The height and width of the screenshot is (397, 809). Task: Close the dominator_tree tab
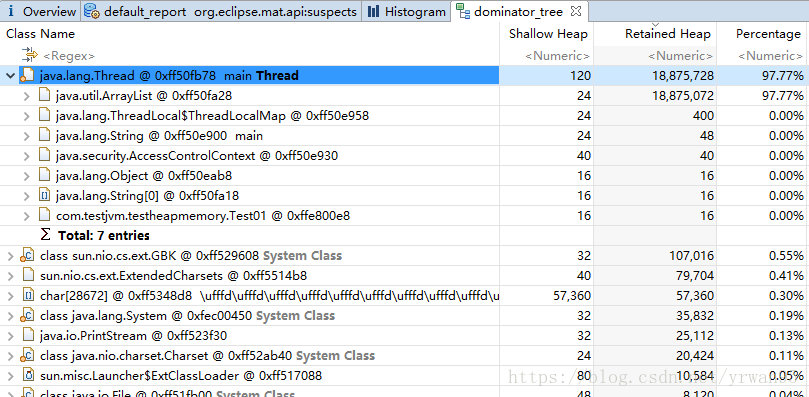click(x=577, y=11)
